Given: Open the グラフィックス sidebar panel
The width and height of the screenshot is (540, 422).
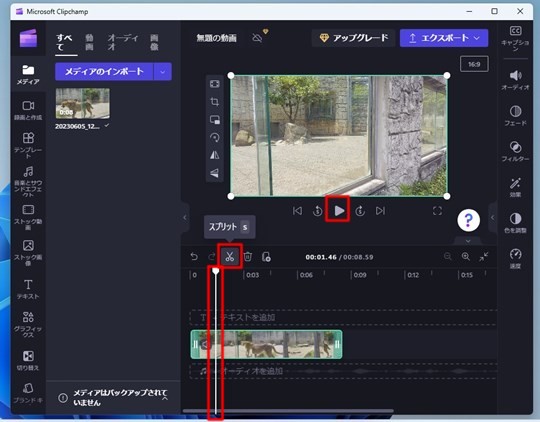Looking at the screenshot, I should (28, 324).
